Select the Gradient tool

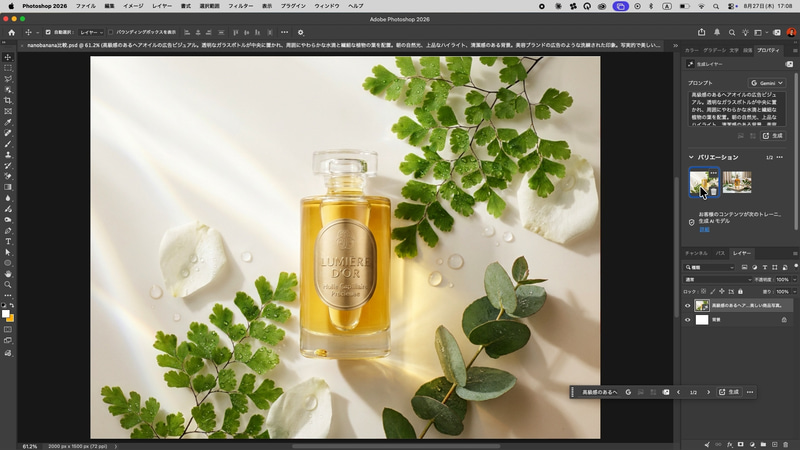point(8,187)
